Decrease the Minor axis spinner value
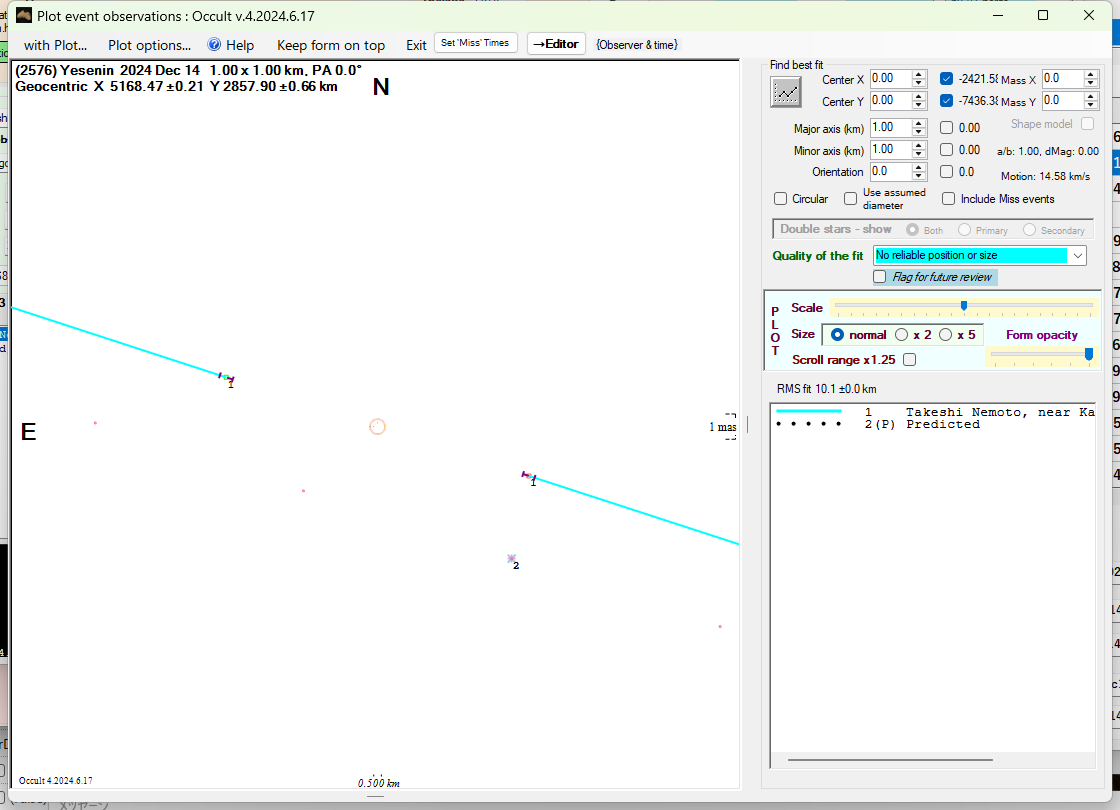The width and height of the screenshot is (1120, 810). pyautogui.click(x=919, y=154)
